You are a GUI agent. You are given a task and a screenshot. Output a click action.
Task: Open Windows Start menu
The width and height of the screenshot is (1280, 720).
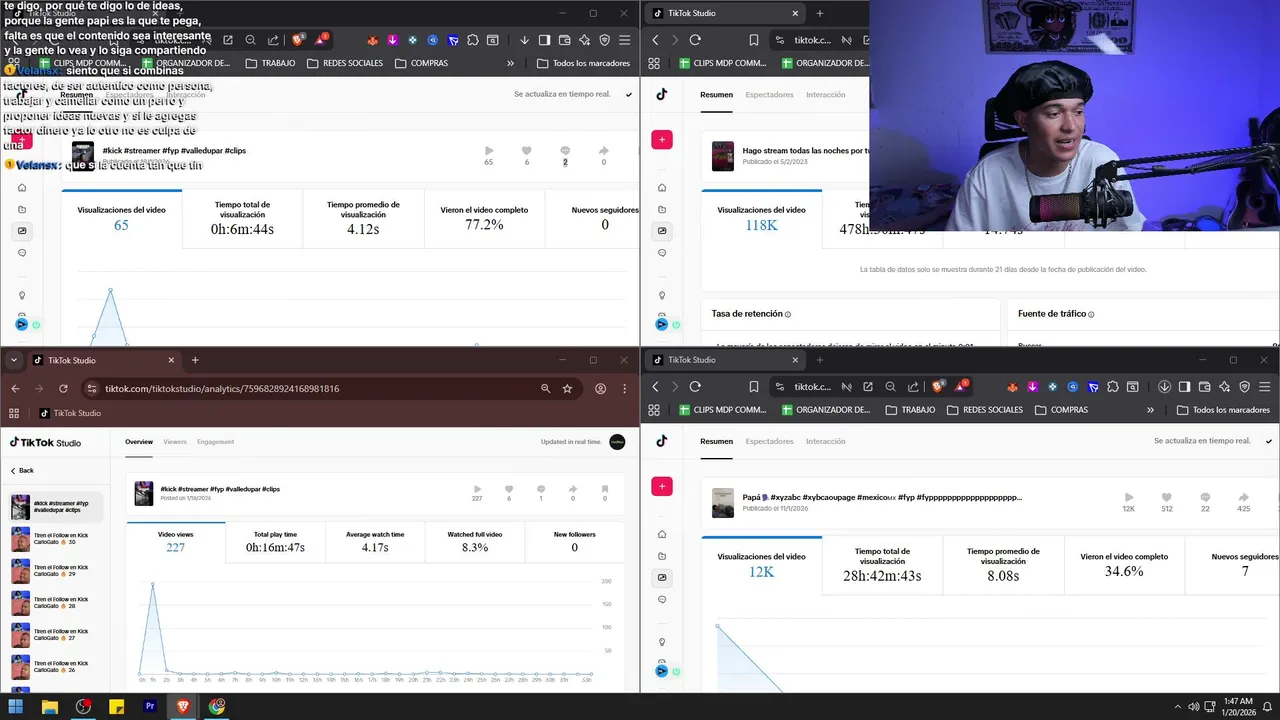click(16, 706)
